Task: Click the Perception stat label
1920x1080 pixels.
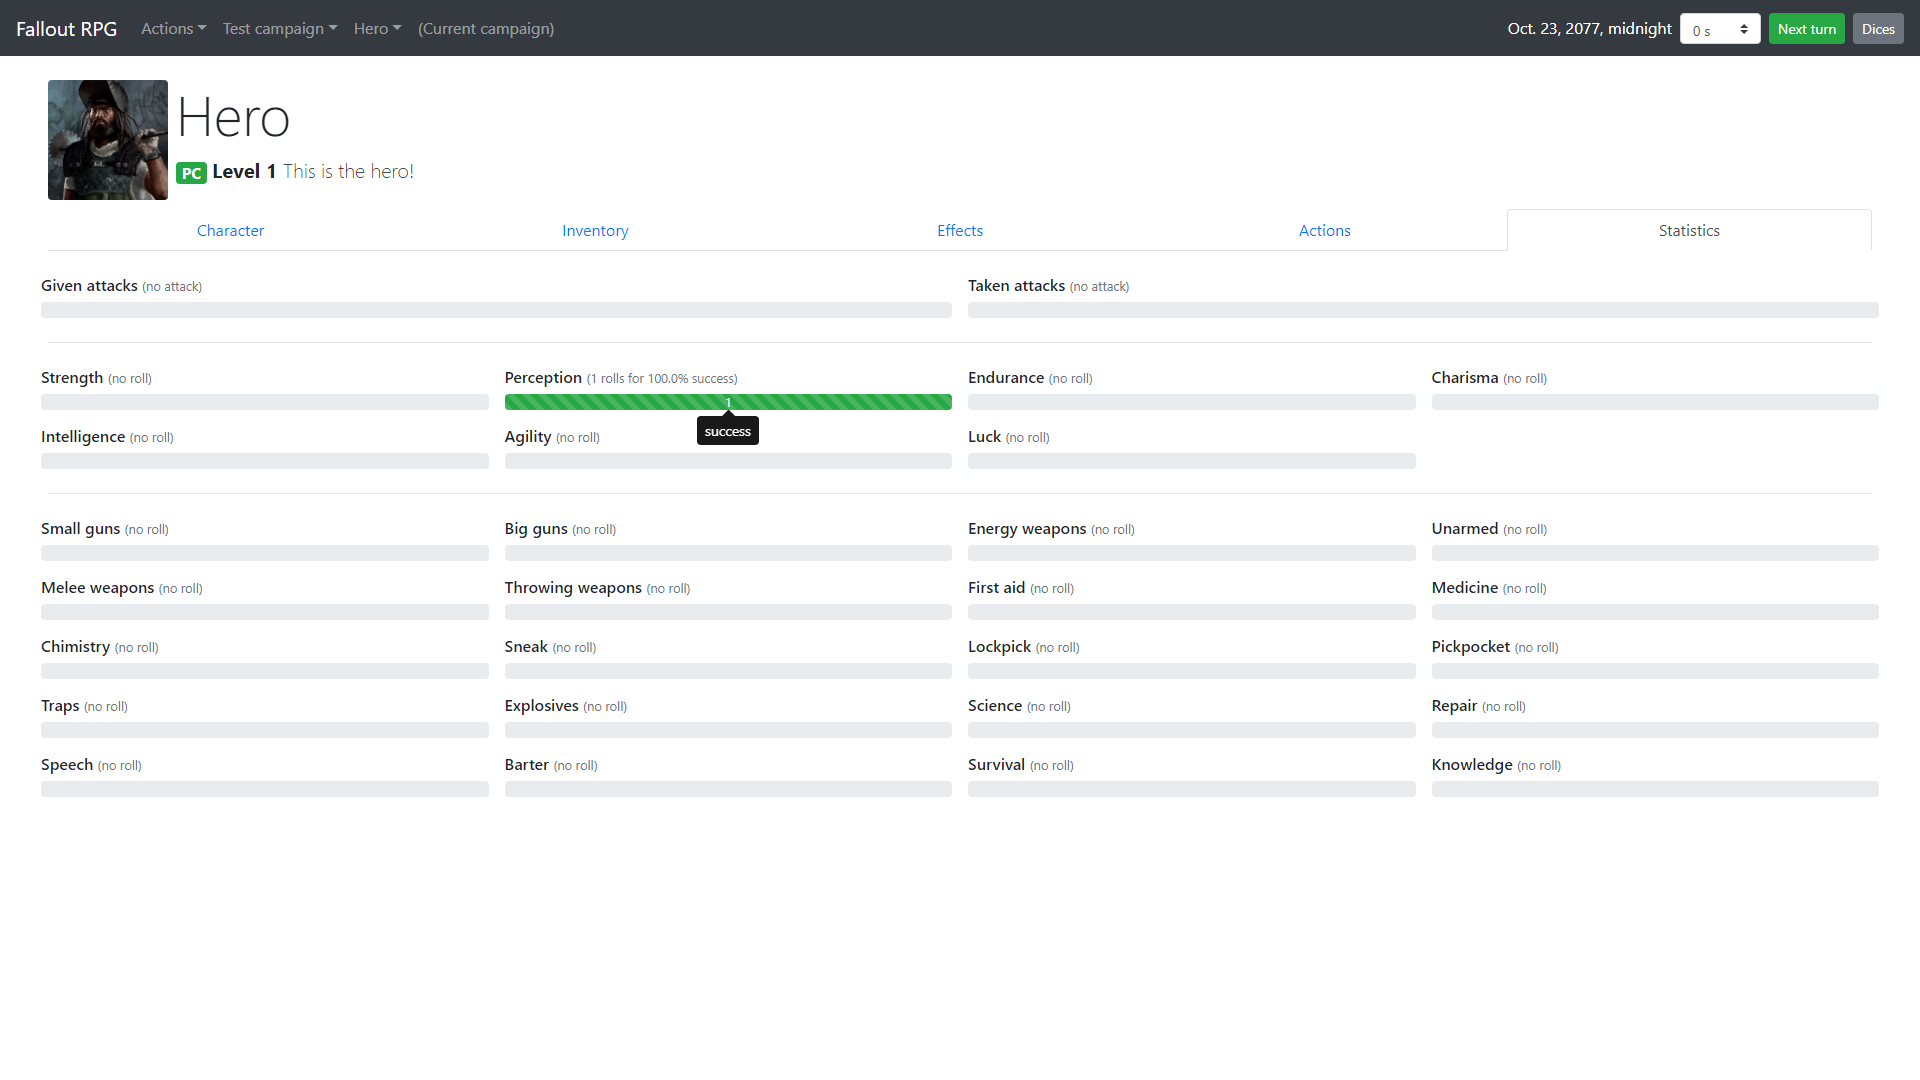Action: pos(543,378)
